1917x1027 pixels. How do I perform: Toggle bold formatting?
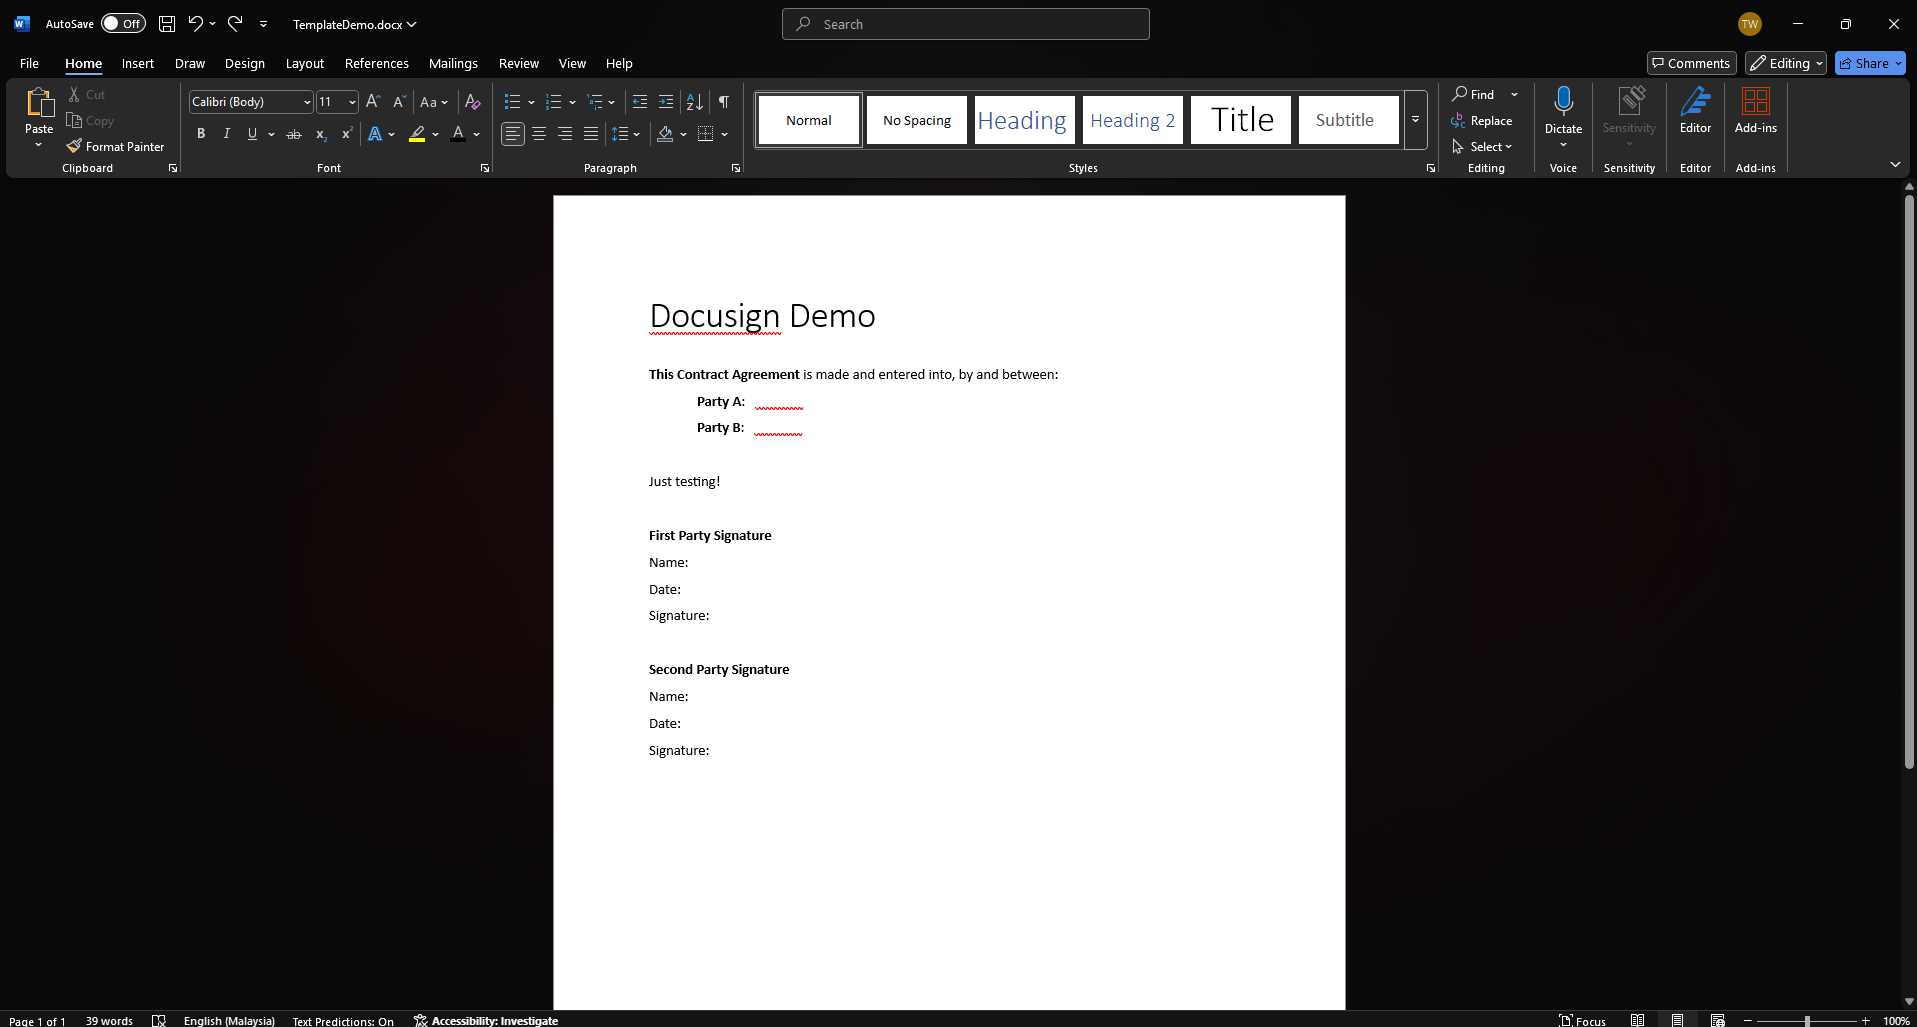(201, 133)
